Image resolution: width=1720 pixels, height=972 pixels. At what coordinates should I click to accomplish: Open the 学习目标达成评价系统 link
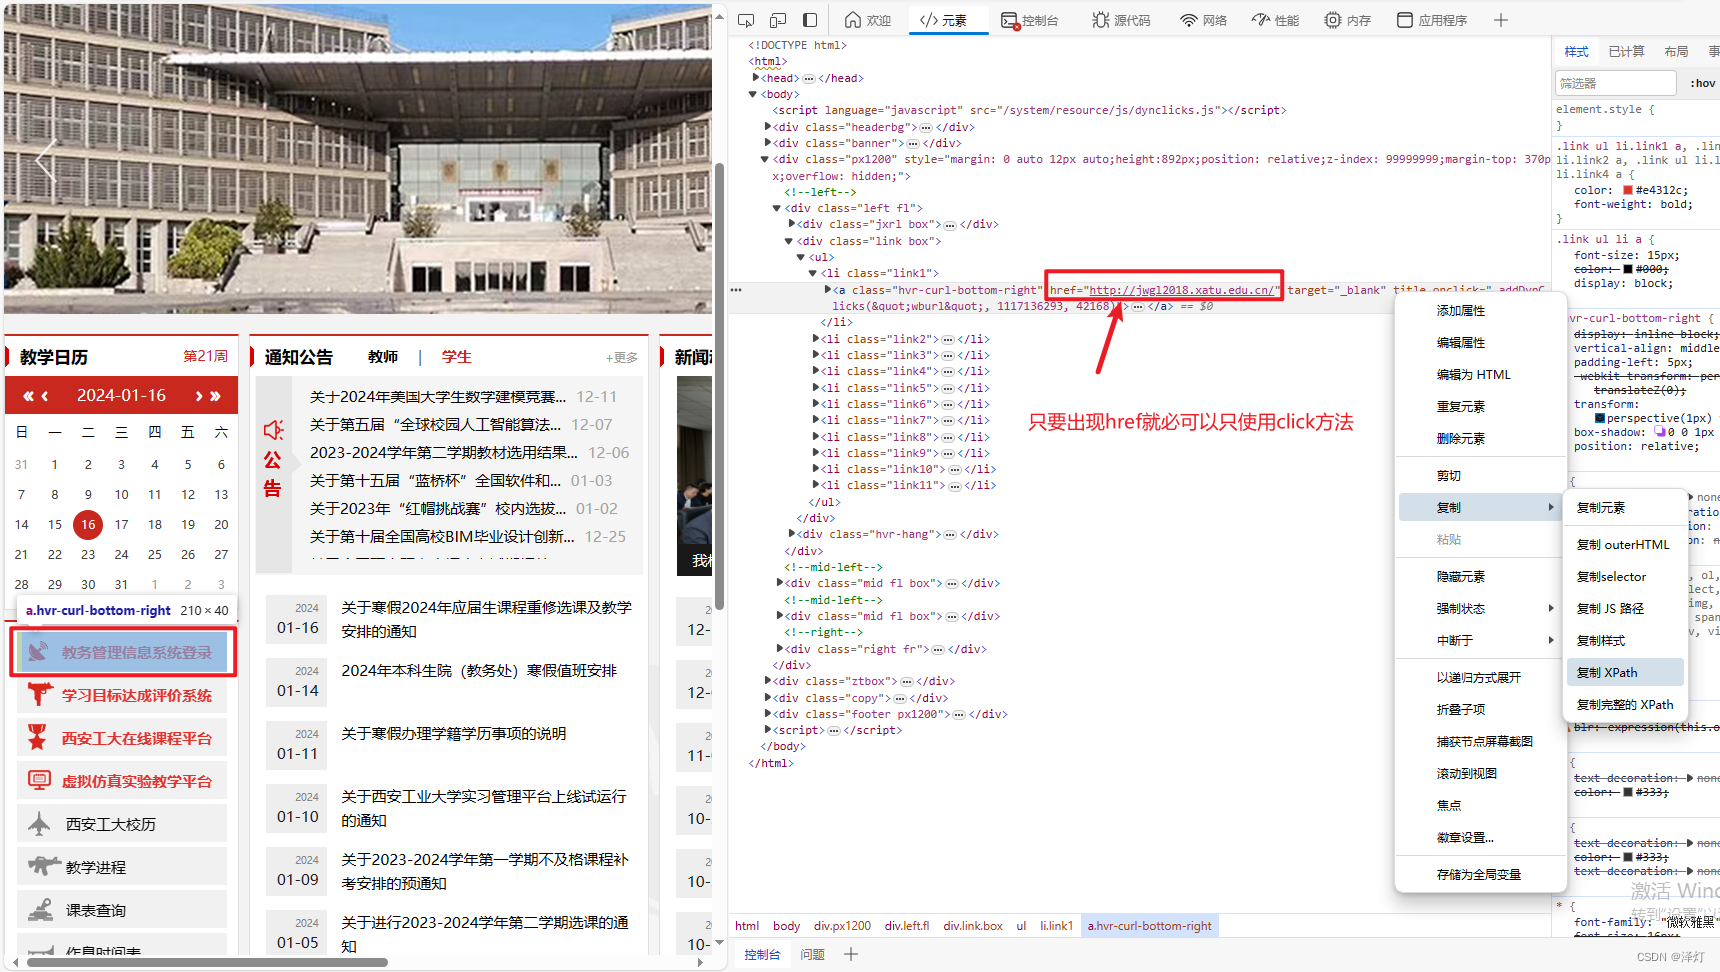122,695
